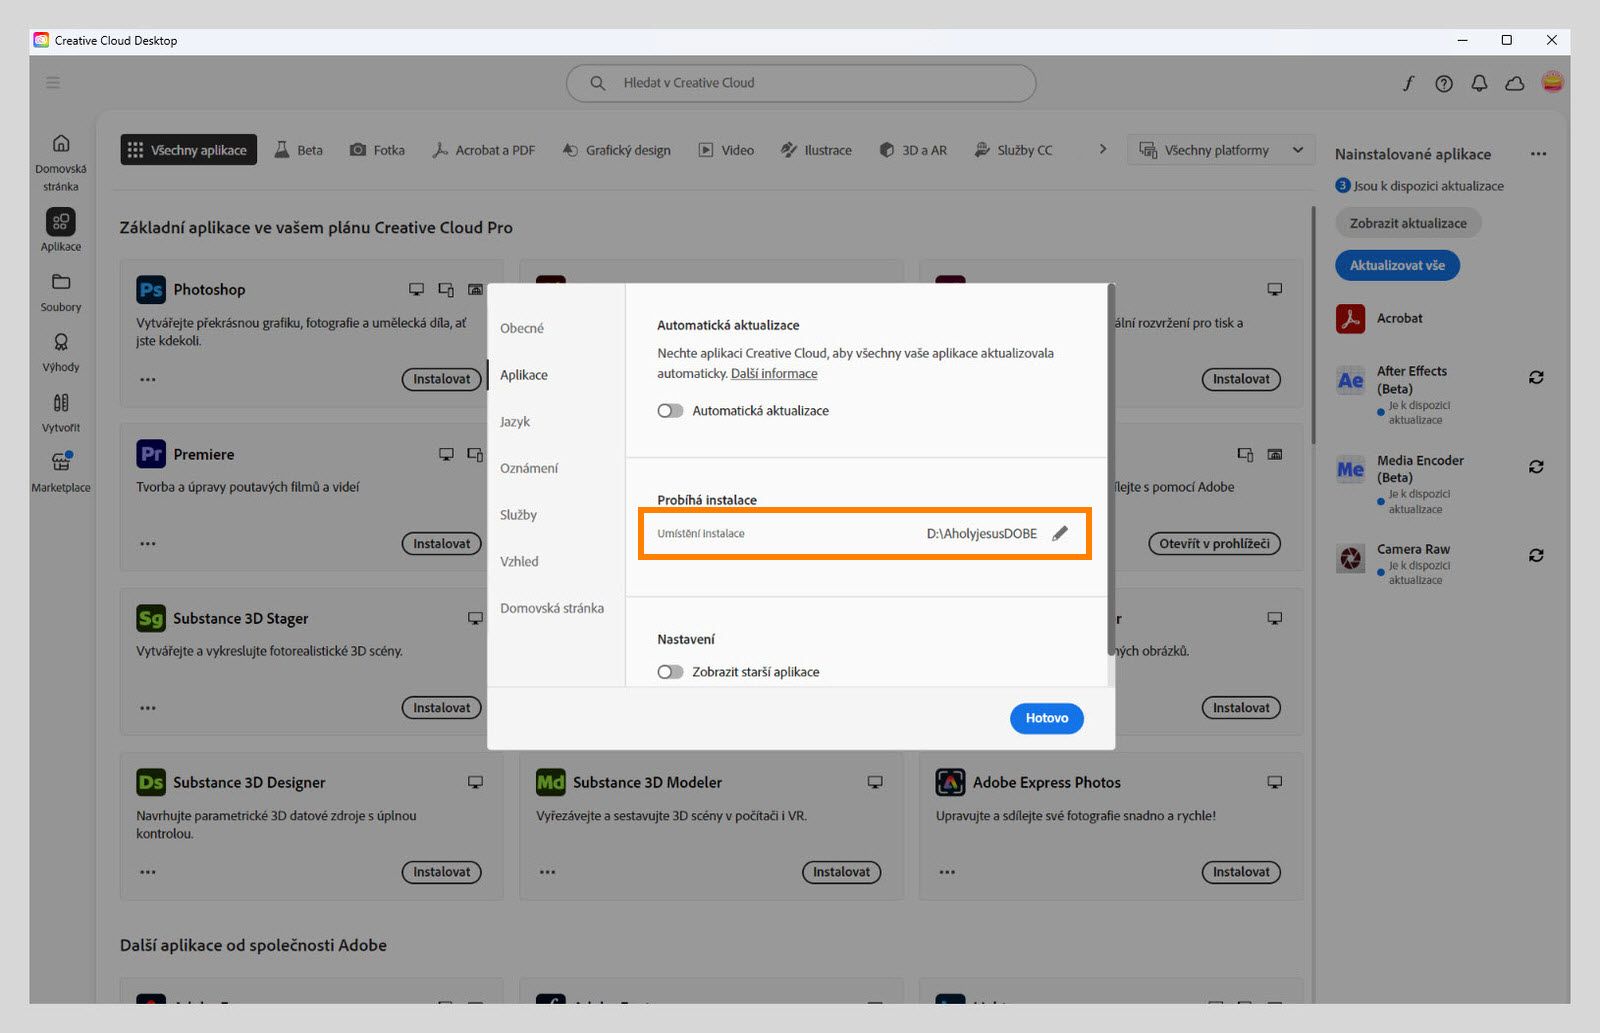
Task: Open Substance 3D Modeler three-dot menu
Action: pyautogui.click(x=547, y=872)
